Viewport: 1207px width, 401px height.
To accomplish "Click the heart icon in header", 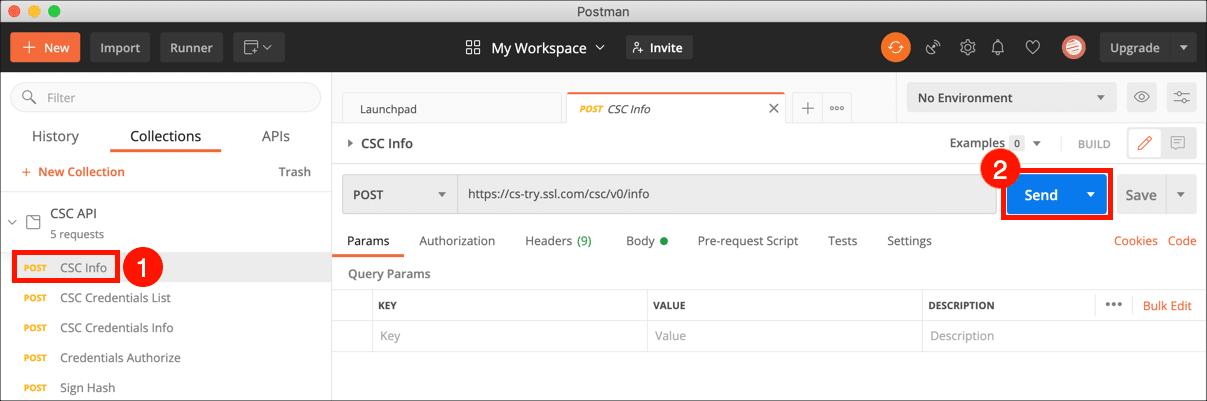I will click(1033, 47).
